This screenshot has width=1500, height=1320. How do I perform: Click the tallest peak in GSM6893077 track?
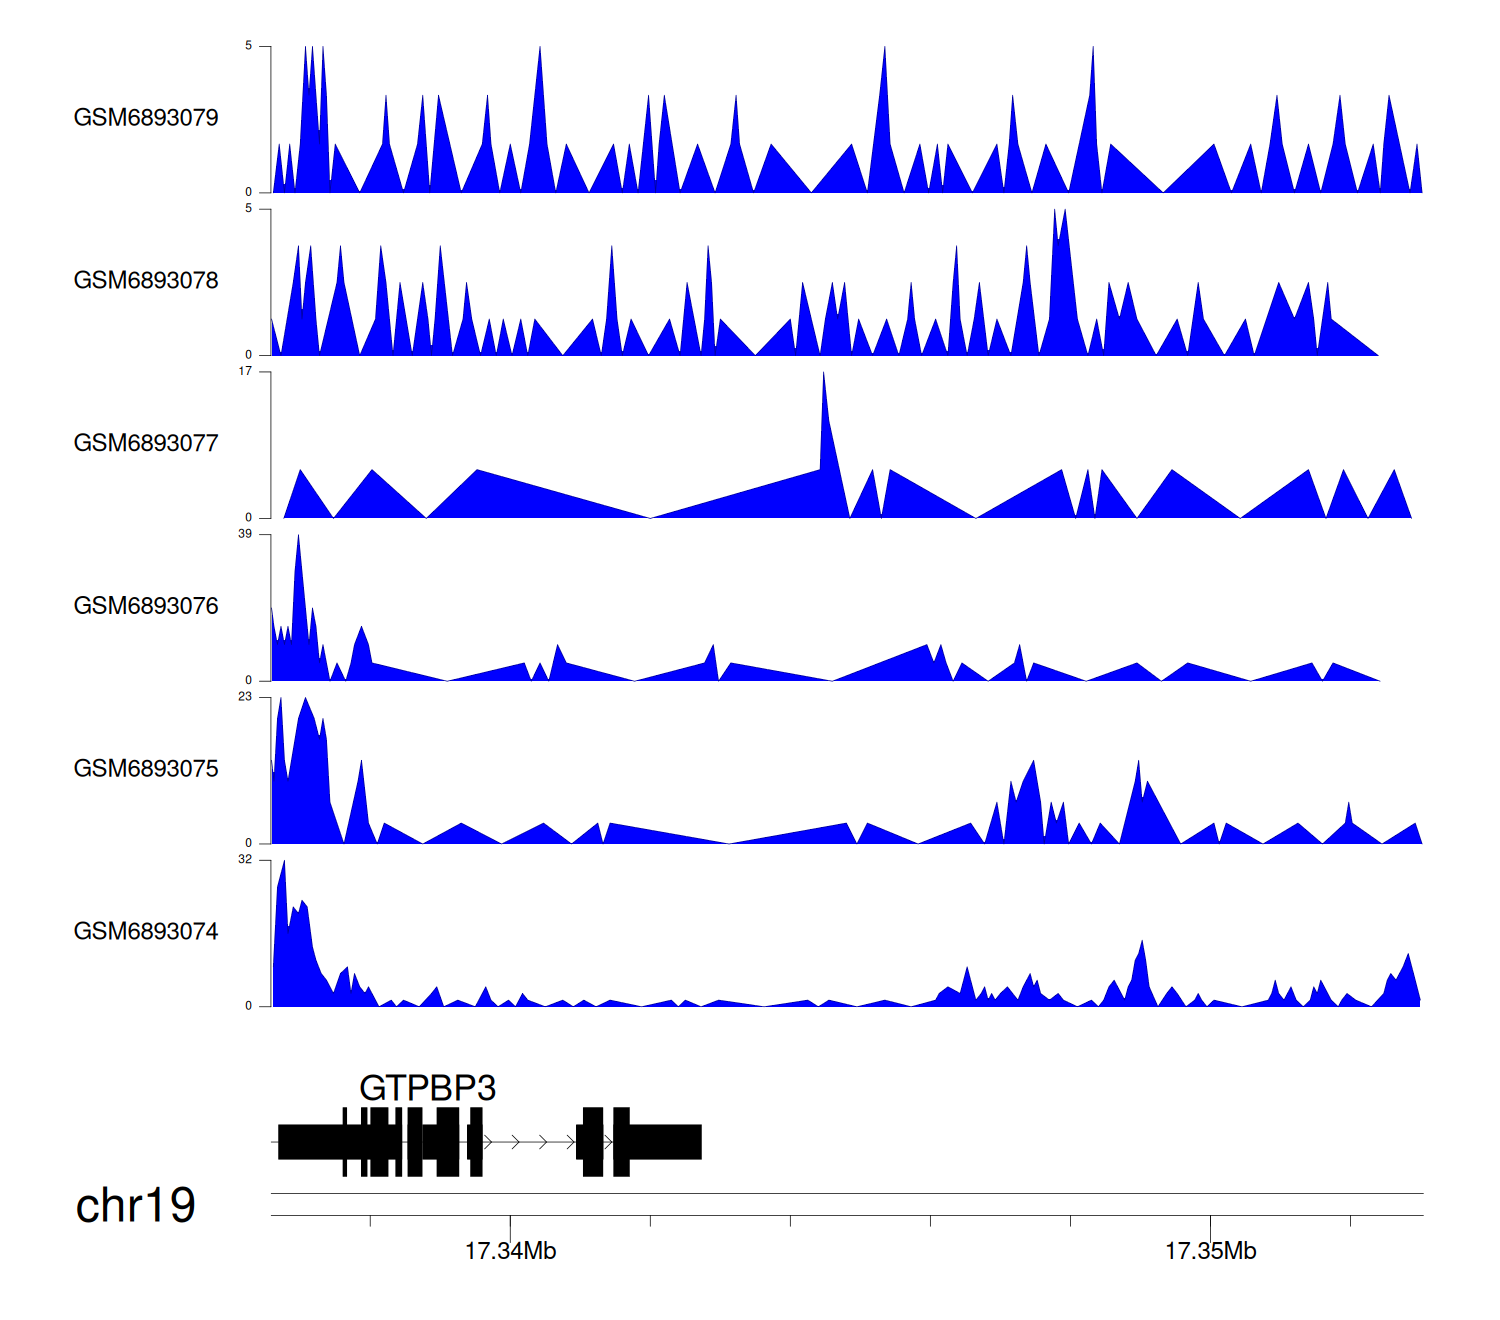click(824, 380)
